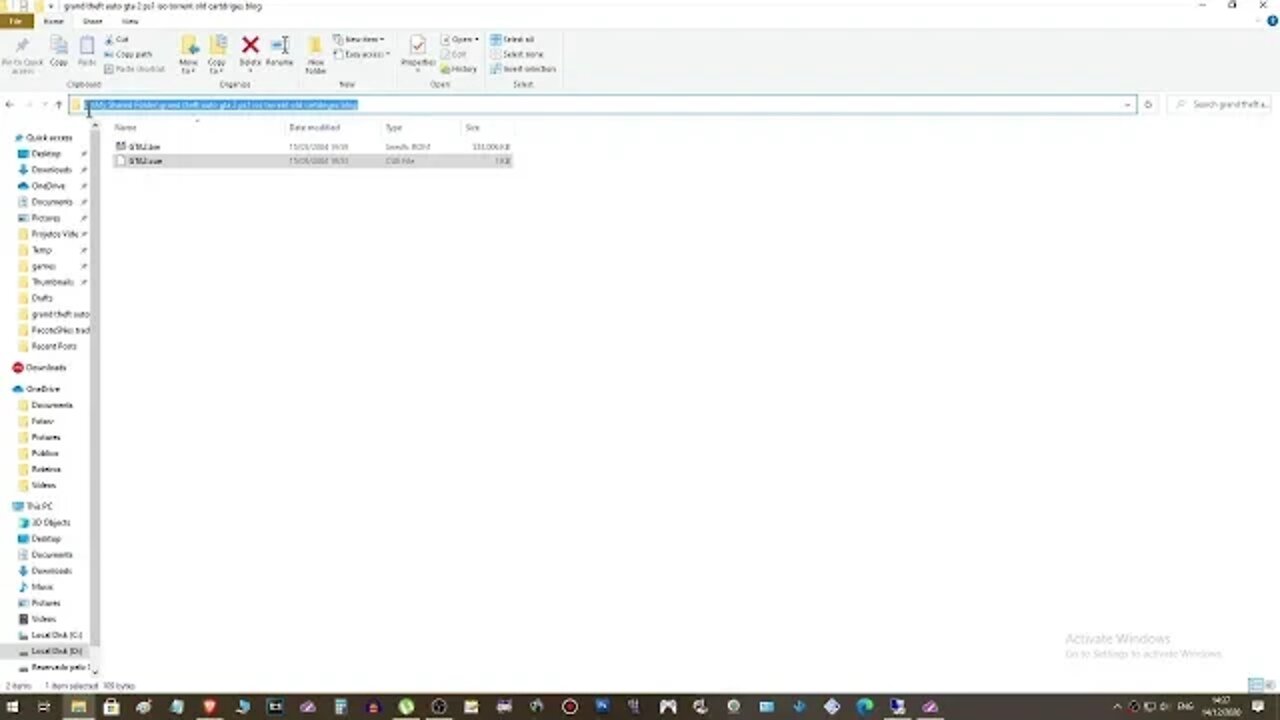Open the notification center icon
Image resolution: width=1280 pixels, height=720 pixels.
(x=1259, y=706)
